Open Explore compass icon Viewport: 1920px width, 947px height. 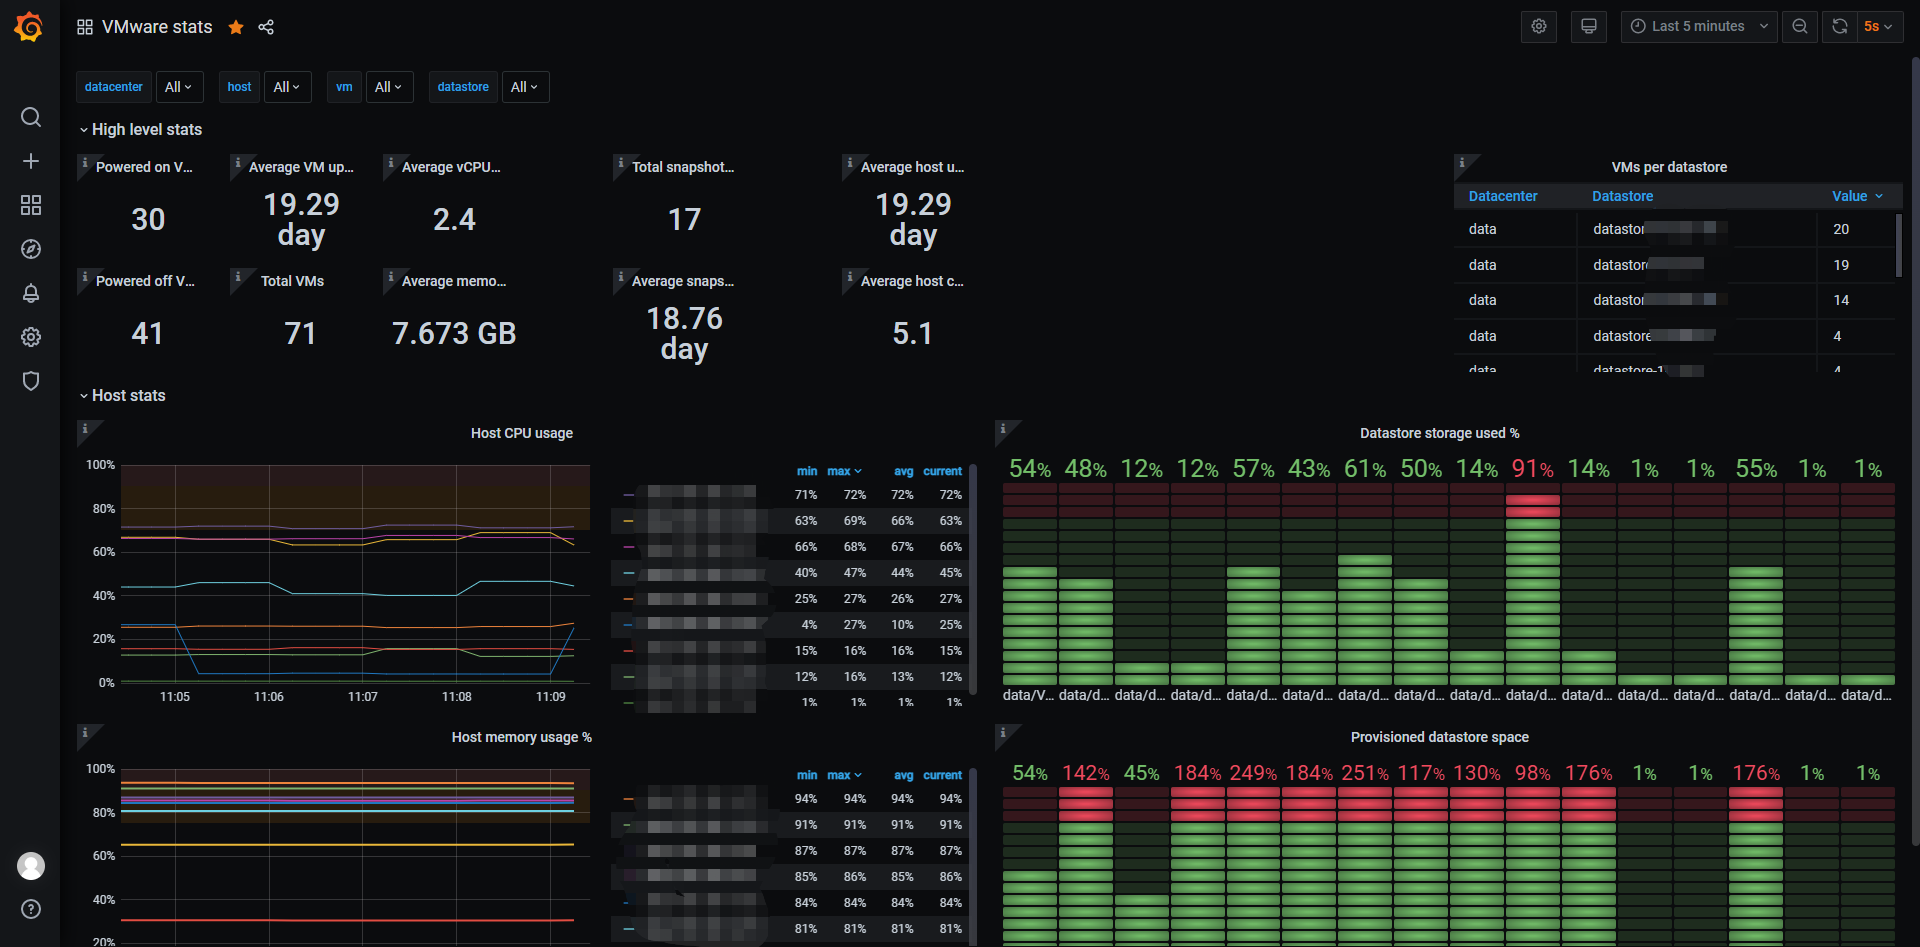click(31, 249)
